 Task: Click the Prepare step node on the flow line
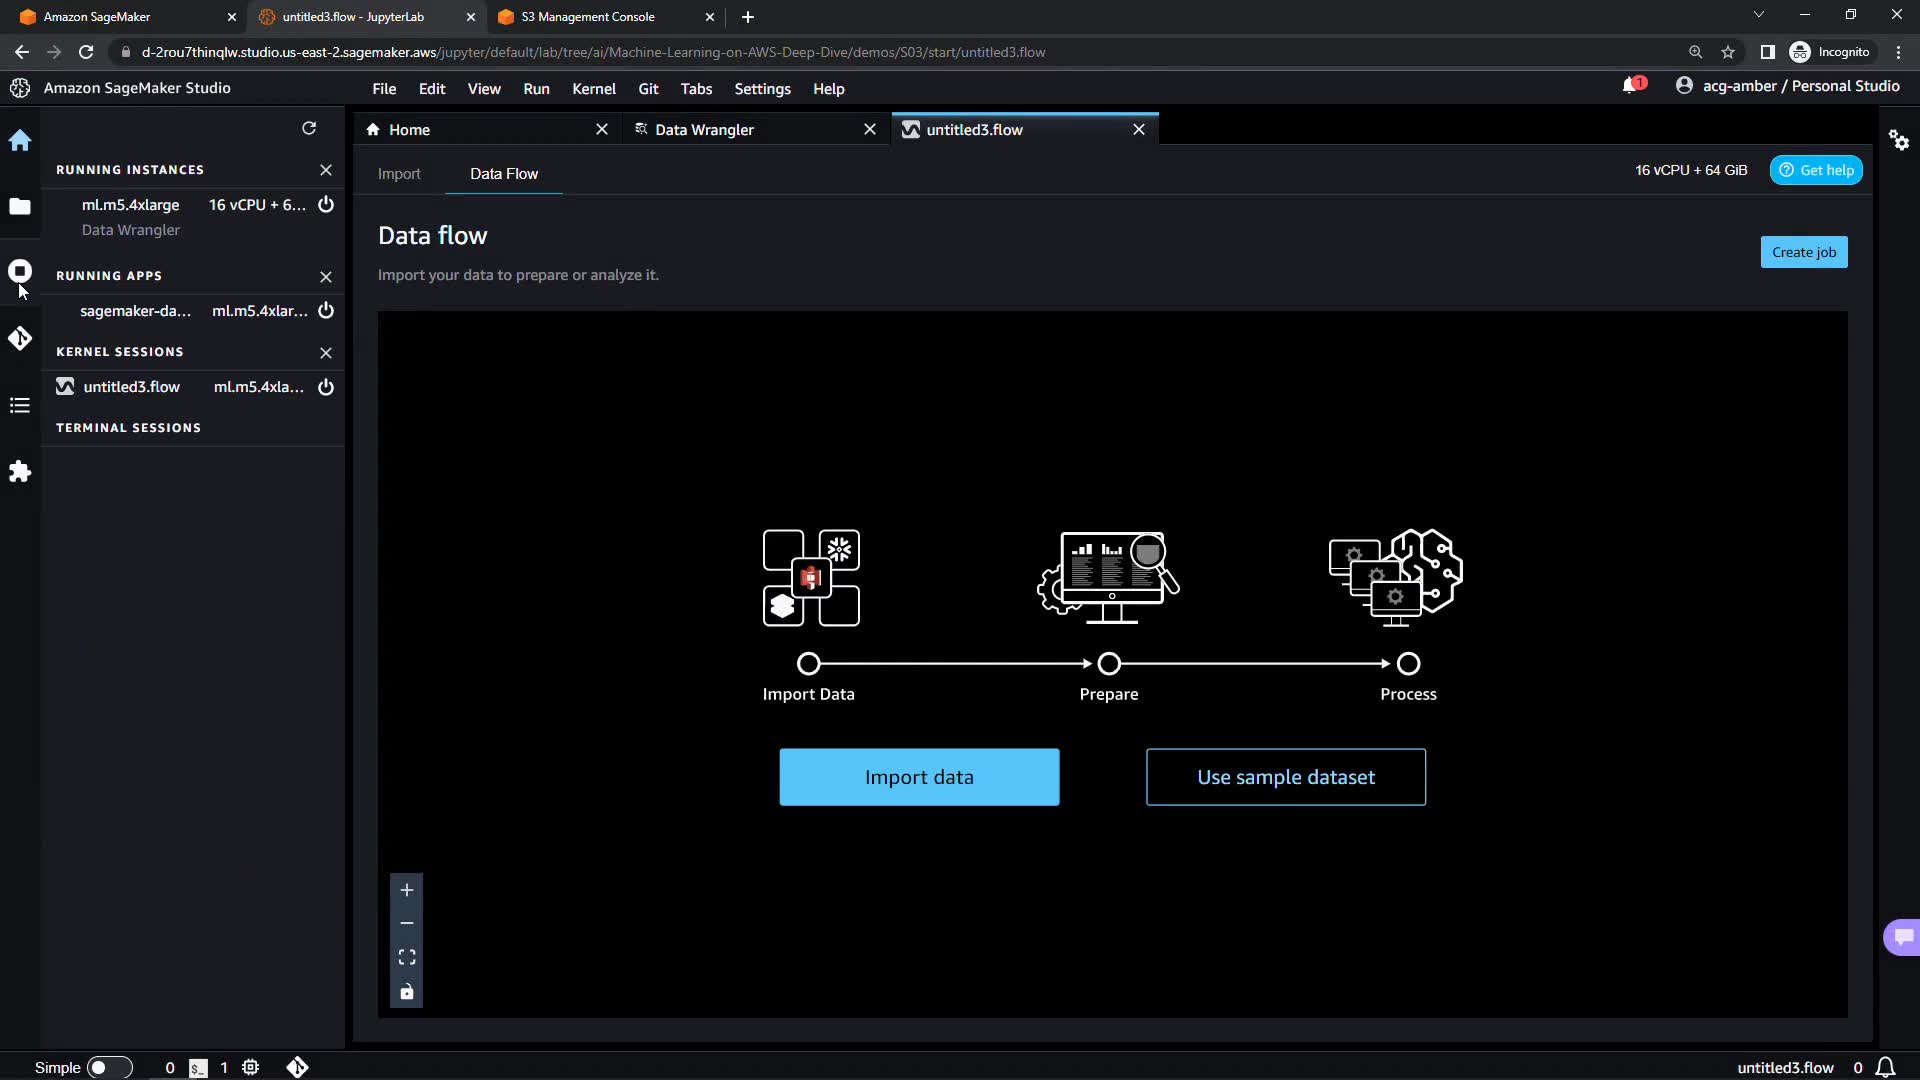click(x=1109, y=664)
